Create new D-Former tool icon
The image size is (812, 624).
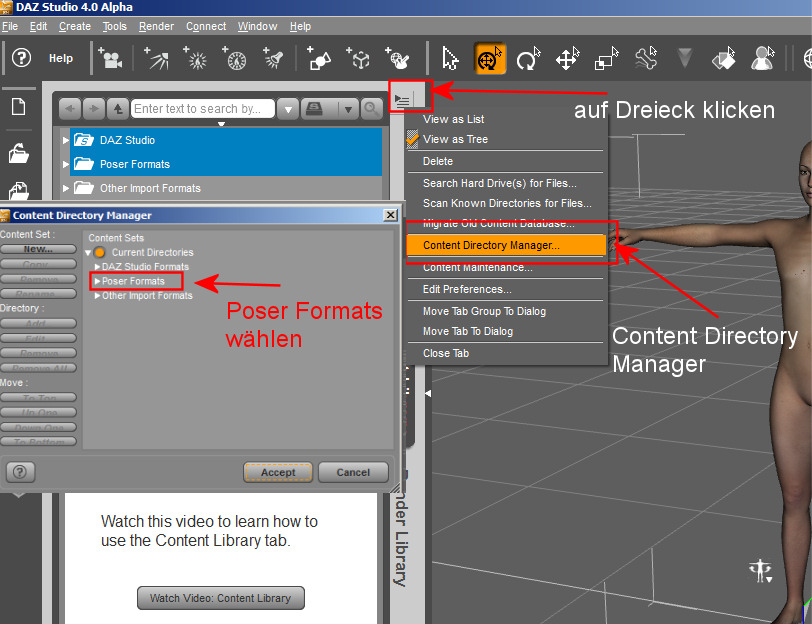point(397,58)
